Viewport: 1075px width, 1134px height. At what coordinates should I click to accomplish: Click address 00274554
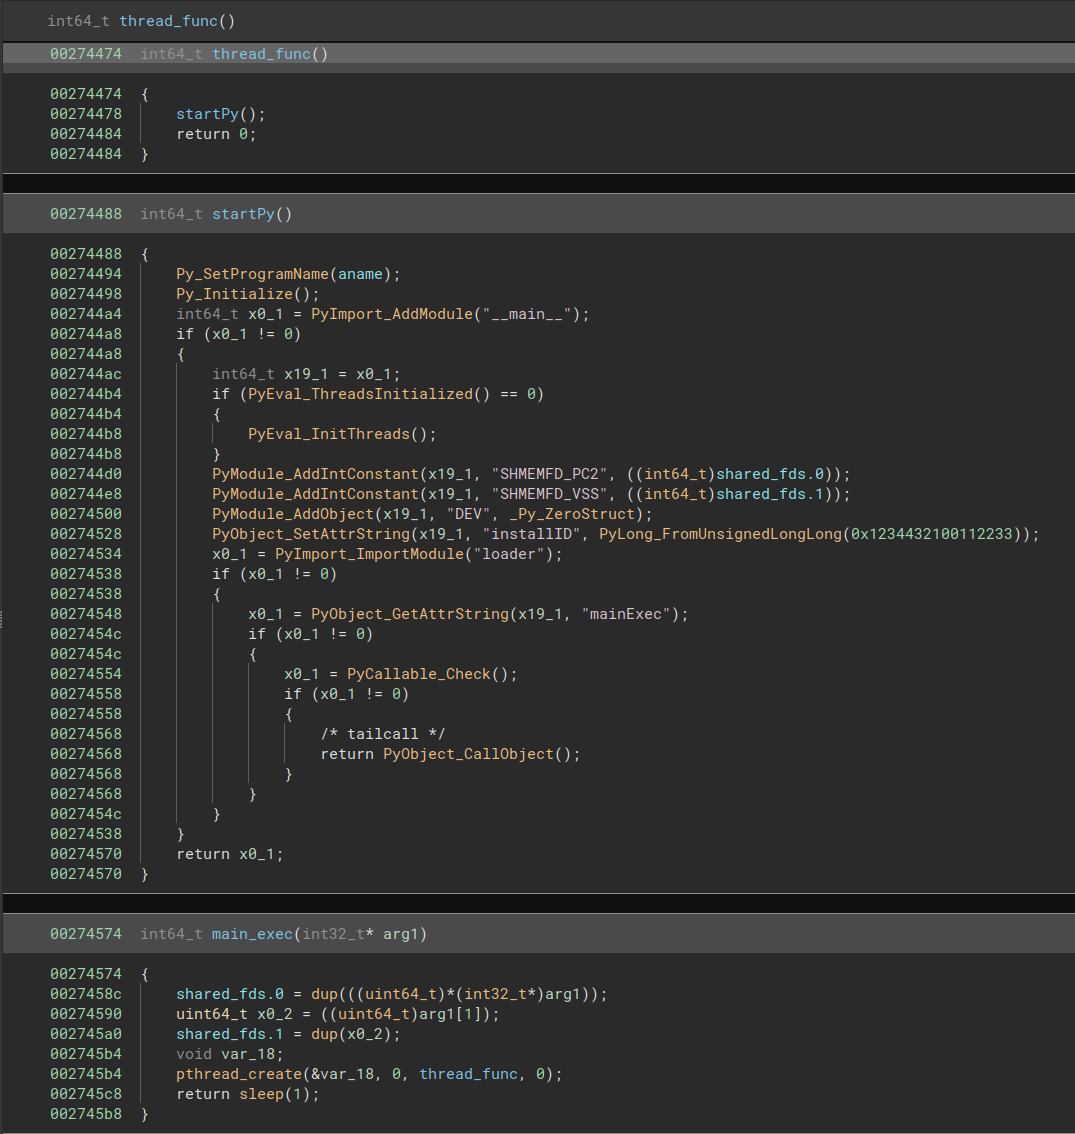(86, 674)
